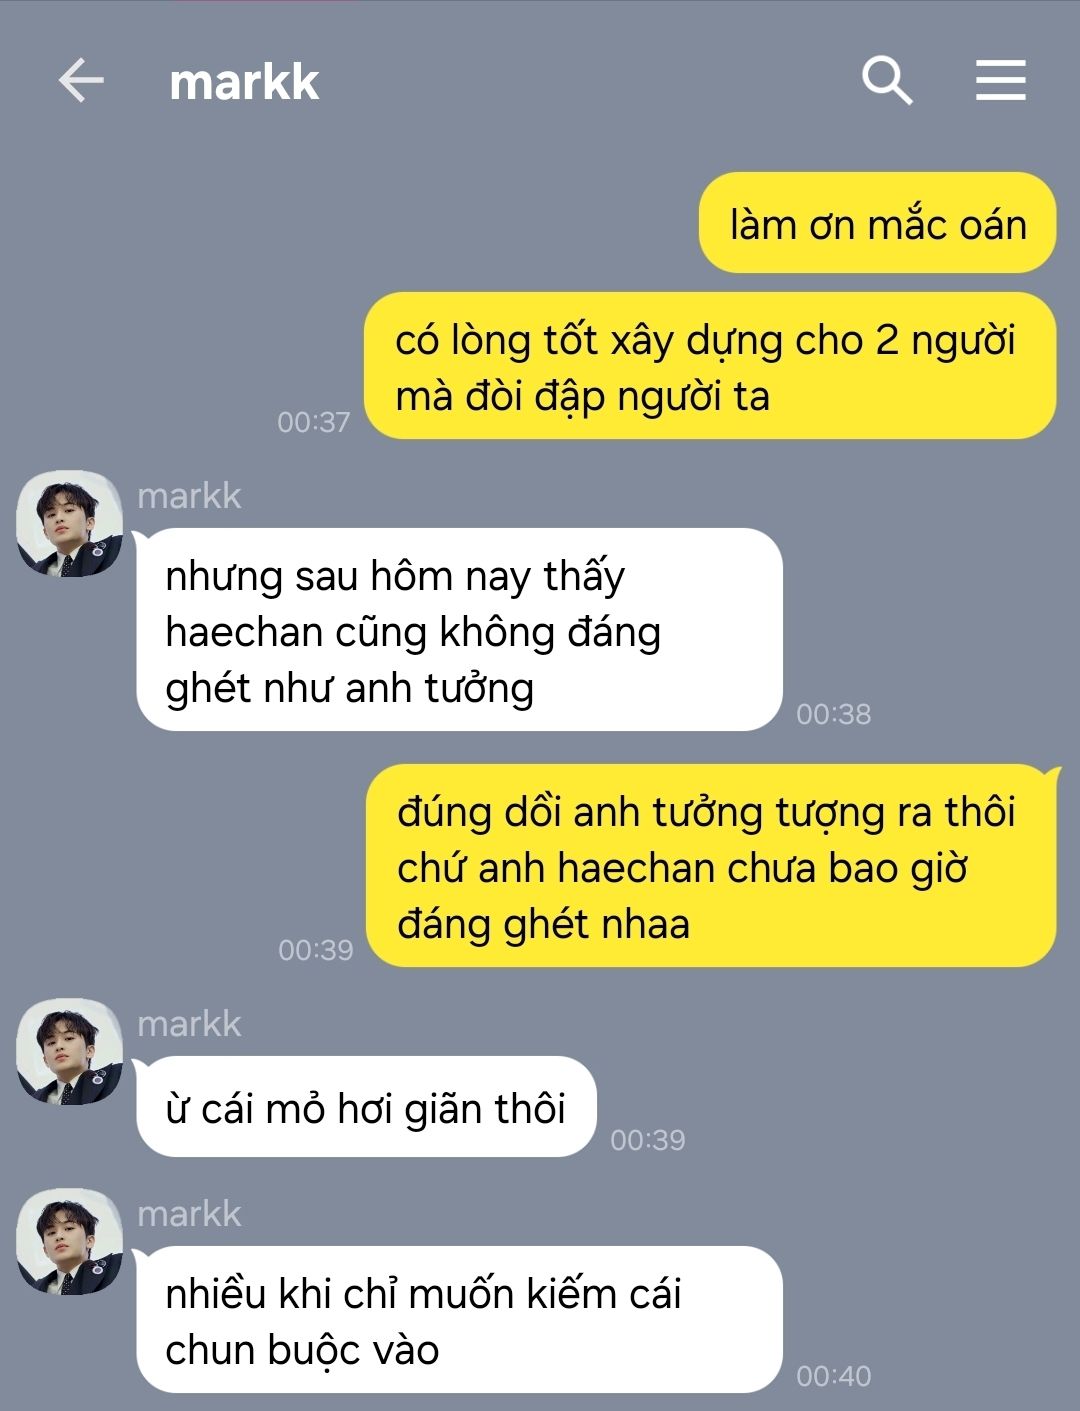Click sender name markk above first reply

click(189, 495)
